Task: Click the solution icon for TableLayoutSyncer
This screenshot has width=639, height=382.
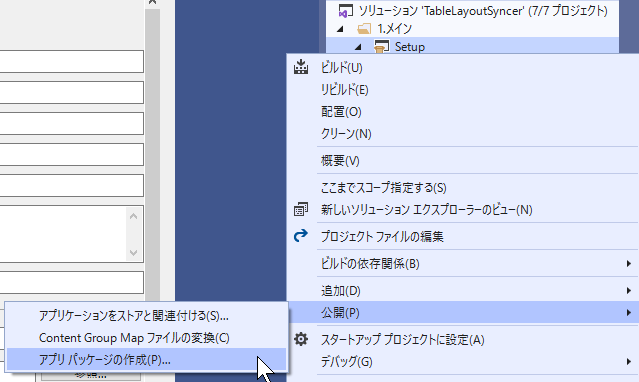Action: [x=346, y=11]
